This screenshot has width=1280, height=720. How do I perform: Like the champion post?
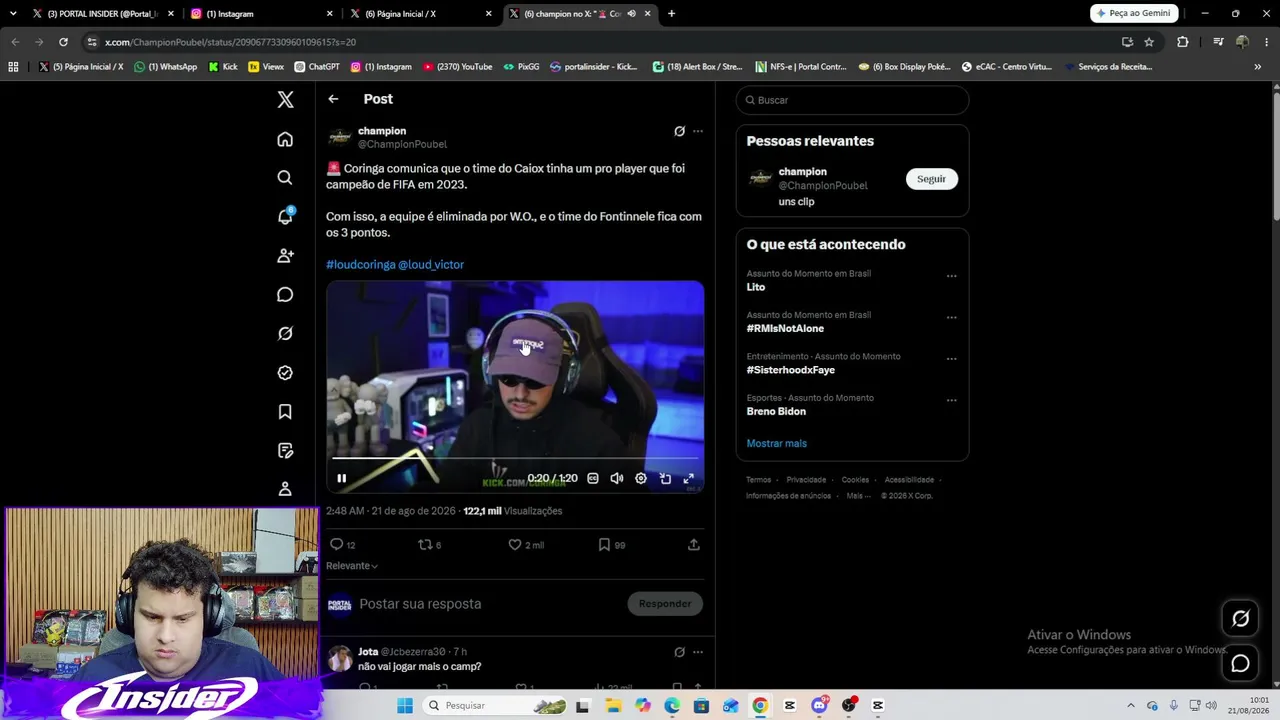coord(515,545)
